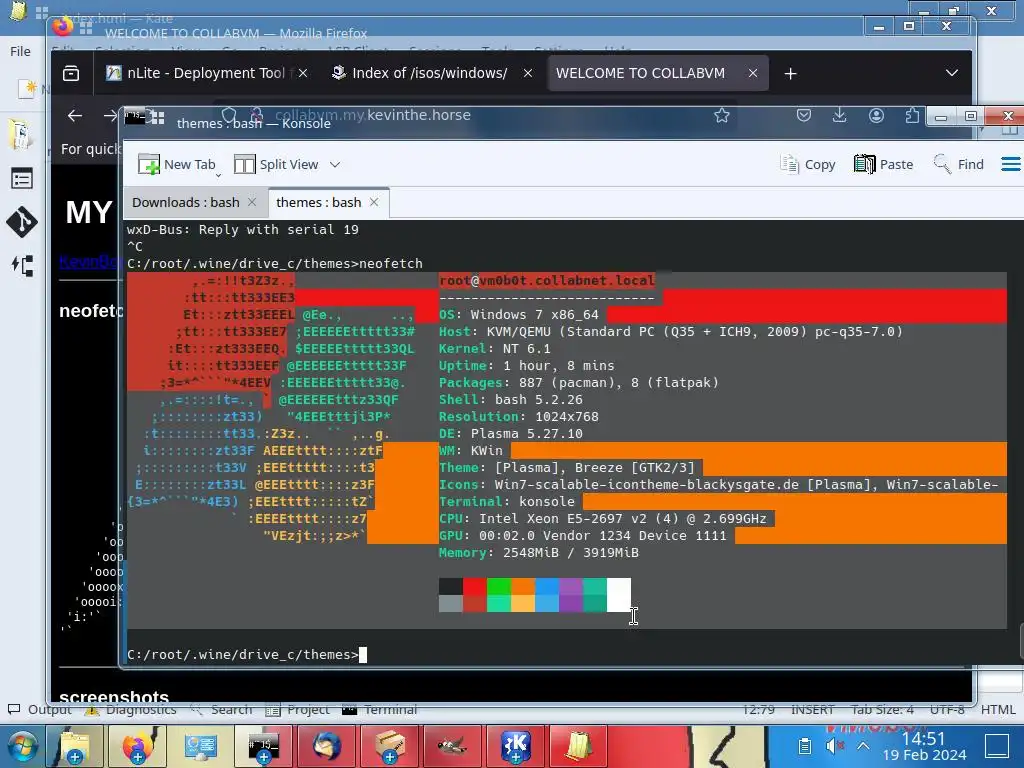Toggle the Search panel in Kate
Viewport: 1024px width, 768px height.
(x=221, y=709)
